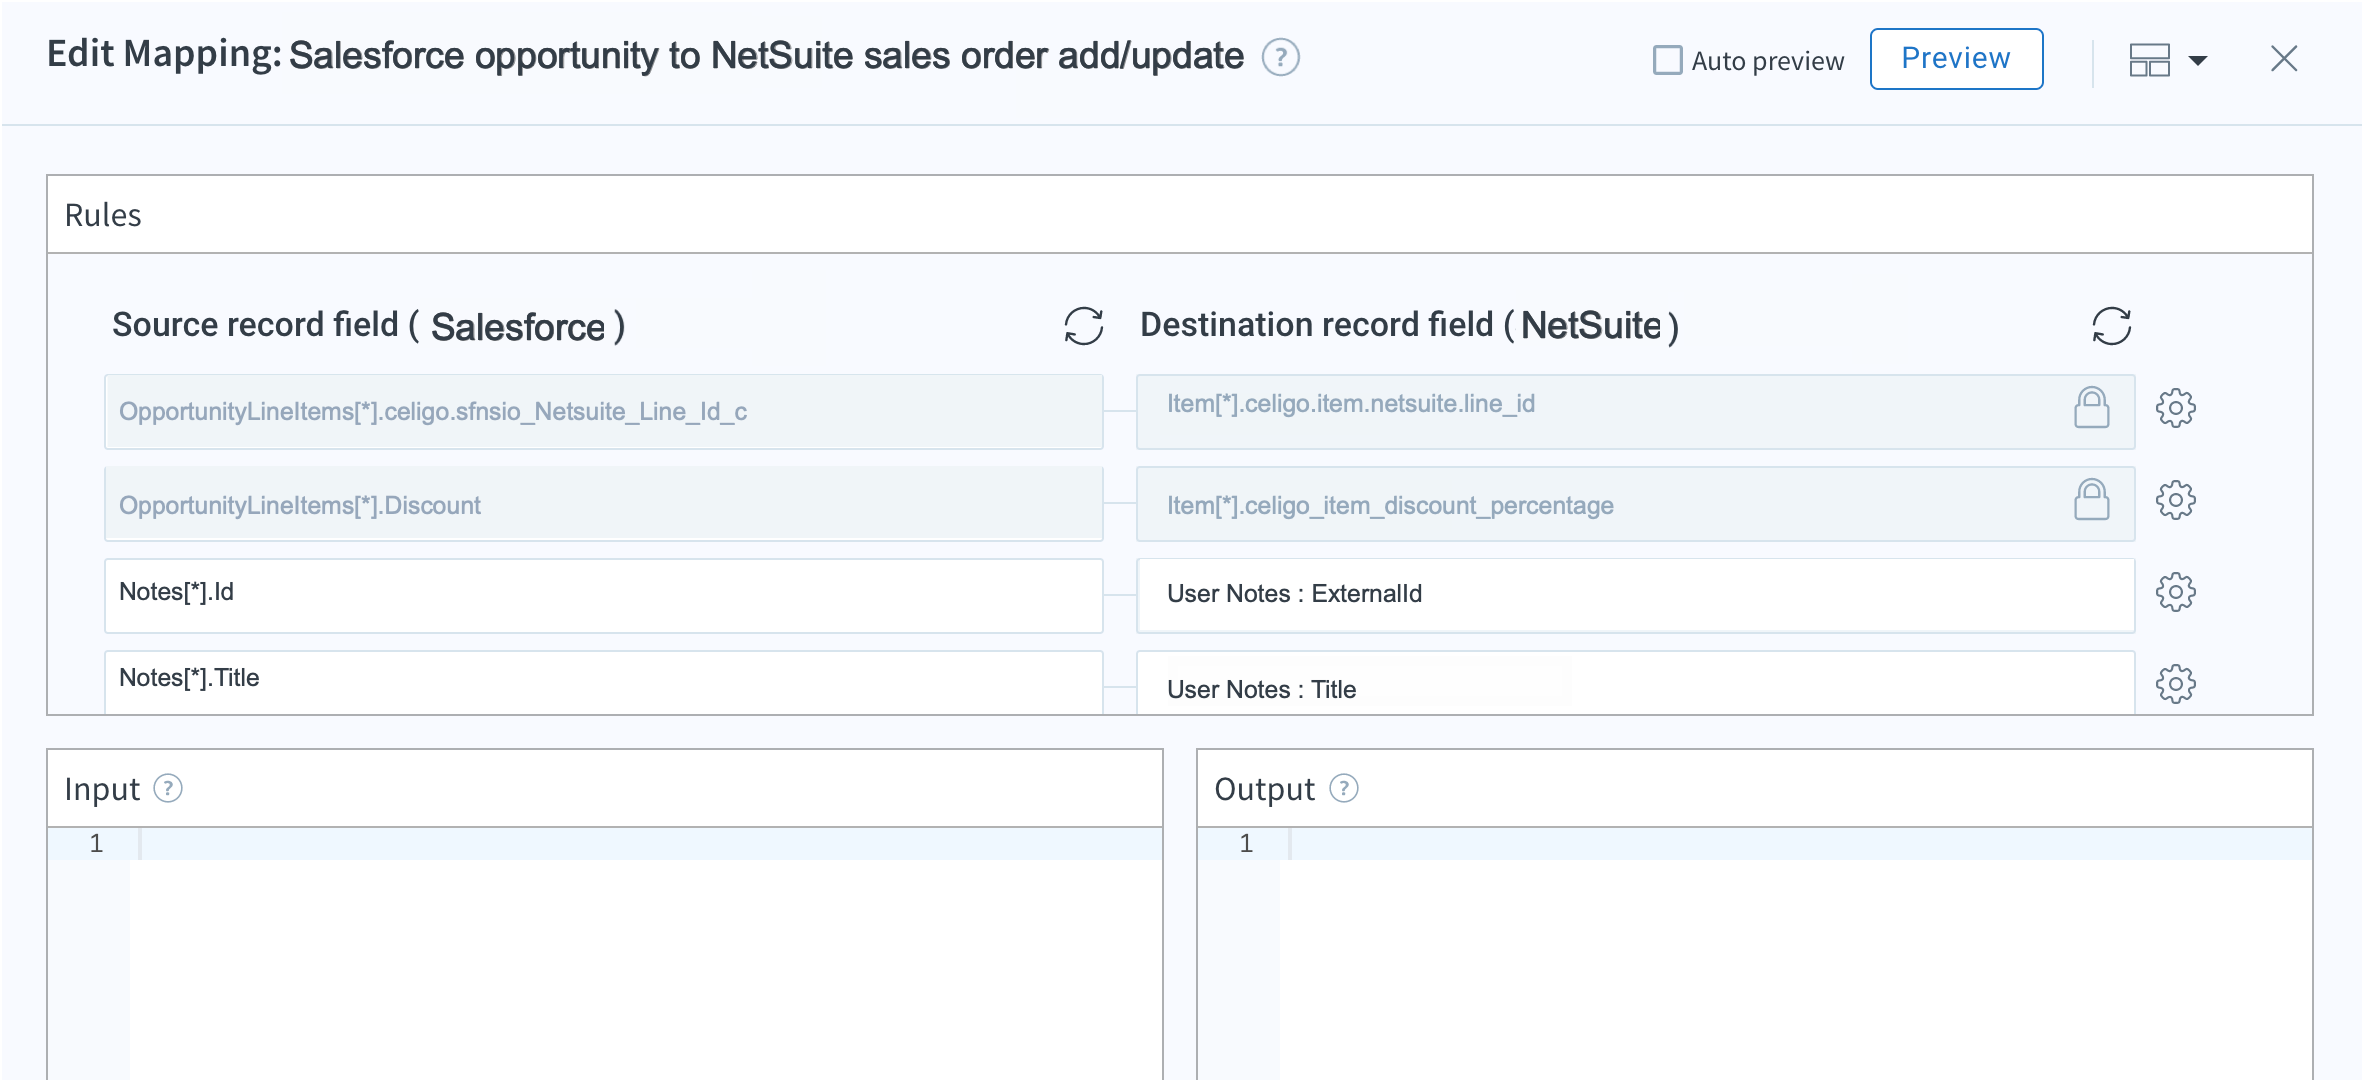Close the Edit Mapping dialog
Screen dimensions: 2366x1080
2284,59
